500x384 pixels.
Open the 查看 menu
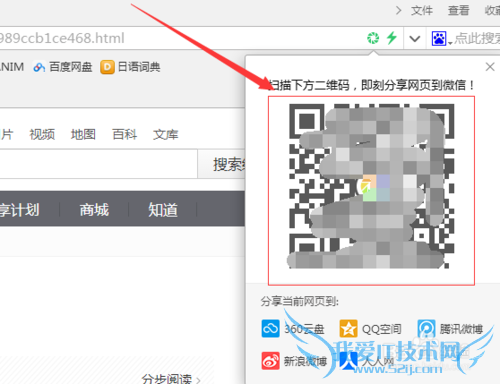[x=458, y=10]
